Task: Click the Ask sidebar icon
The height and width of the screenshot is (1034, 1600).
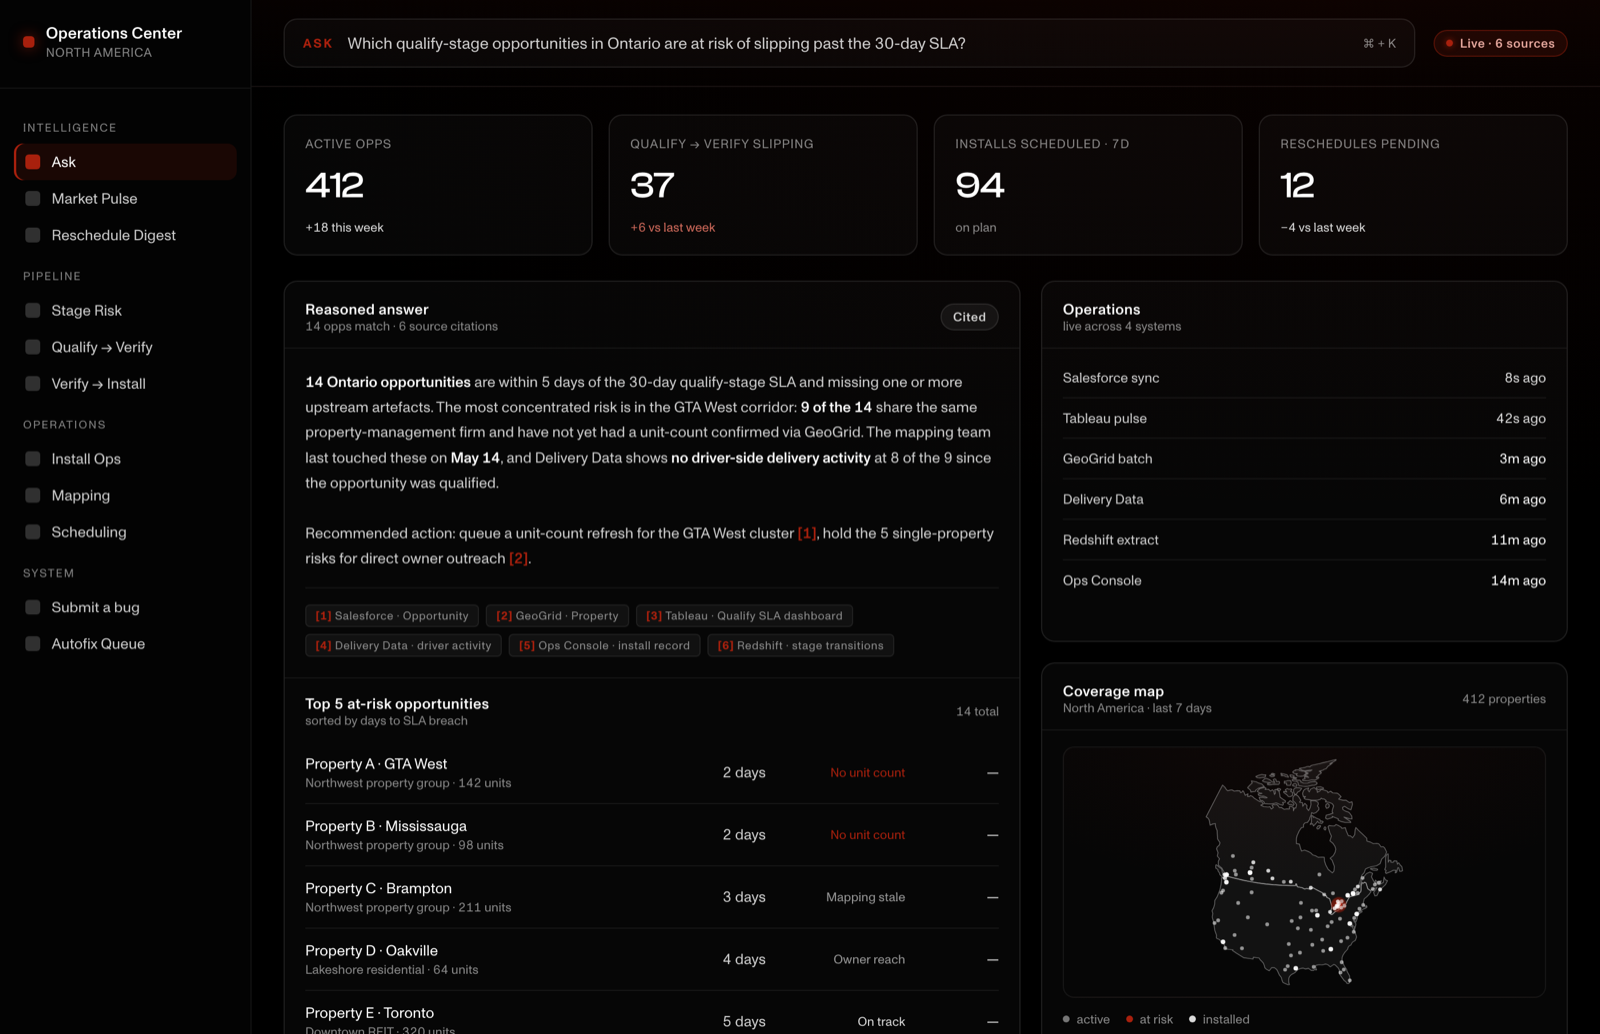Action: [x=33, y=162]
